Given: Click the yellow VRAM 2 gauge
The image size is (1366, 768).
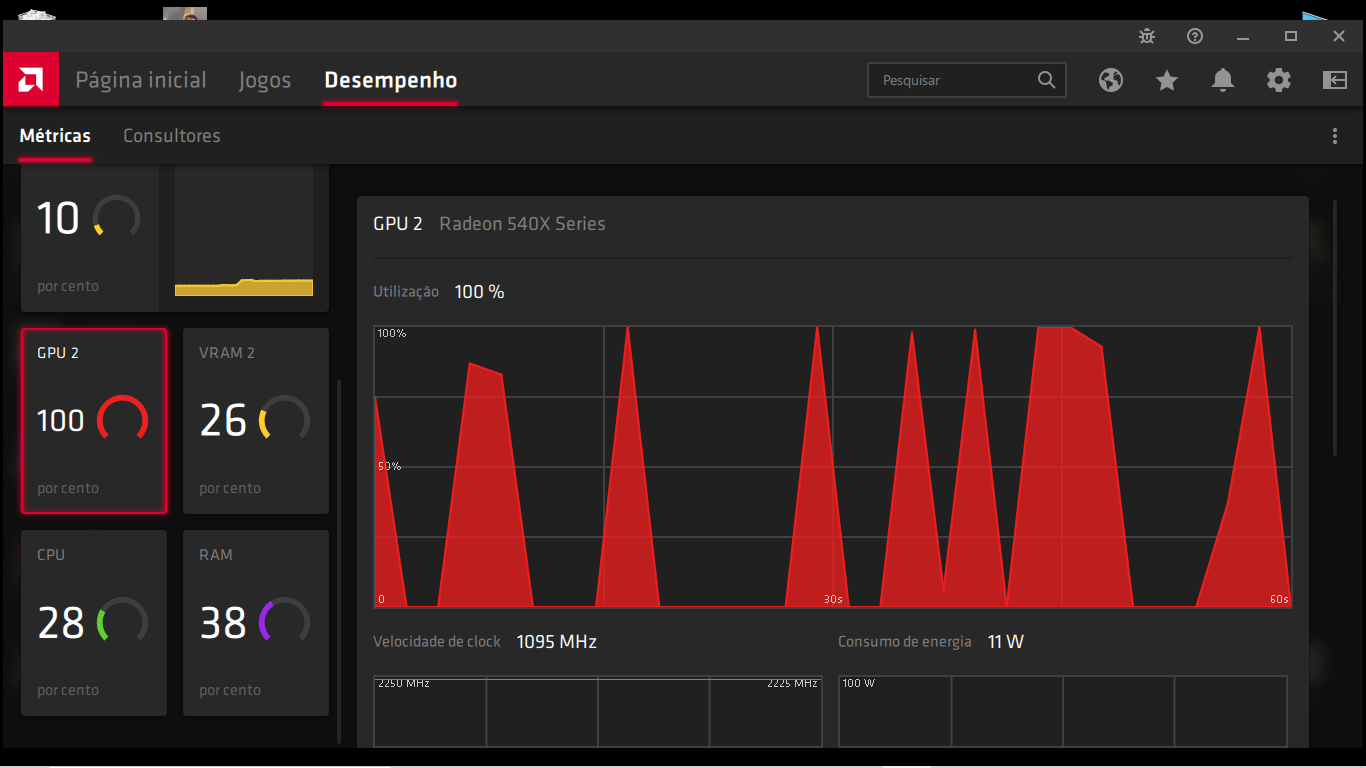Looking at the screenshot, I should point(284,418).
